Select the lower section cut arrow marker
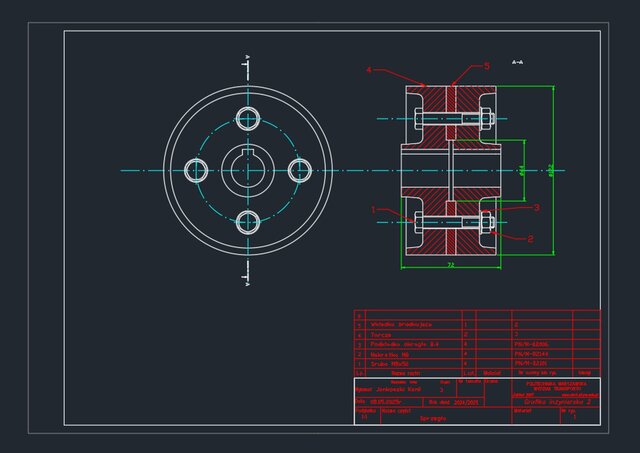 coord(247,279)
